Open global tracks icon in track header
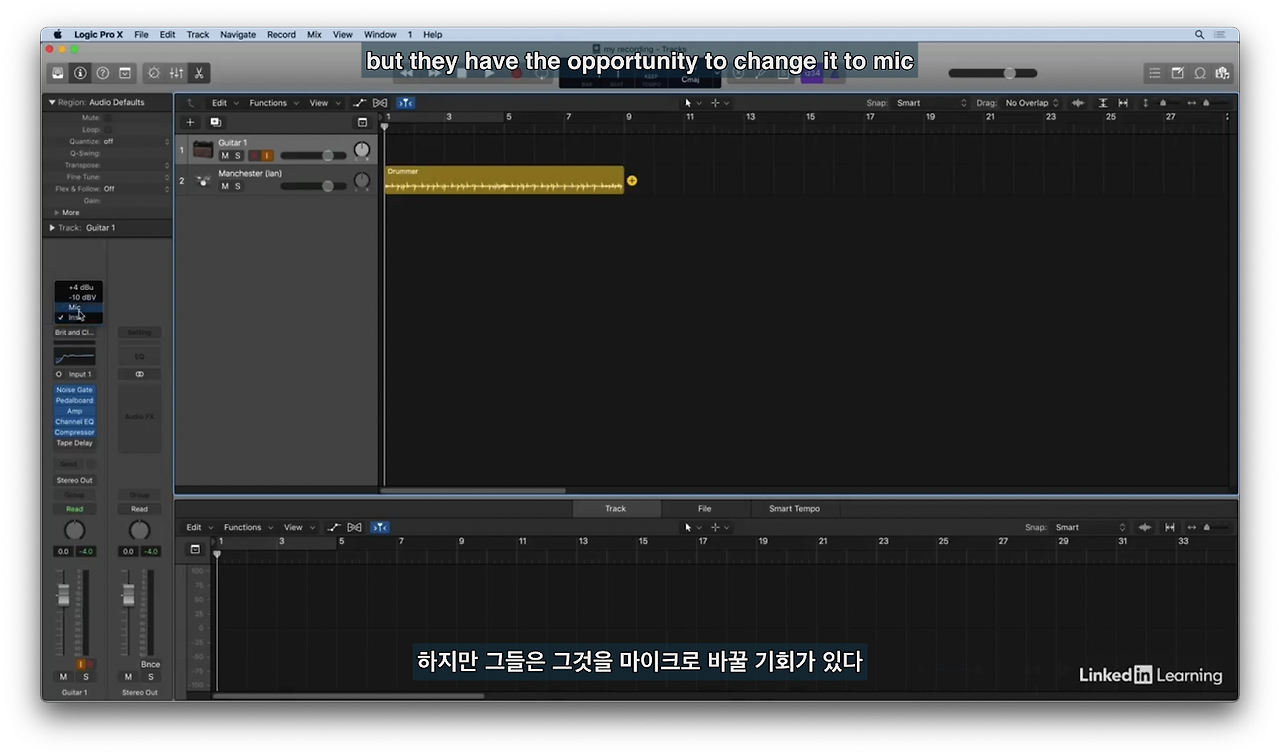Screen dimensions: 1280x756 click(x=362, y=122)
